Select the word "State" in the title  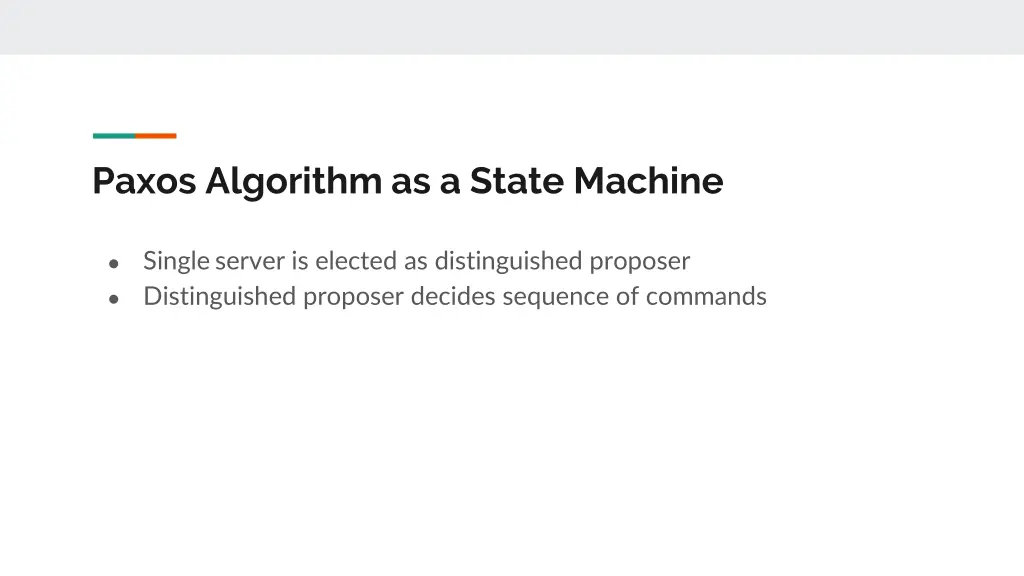516,181
